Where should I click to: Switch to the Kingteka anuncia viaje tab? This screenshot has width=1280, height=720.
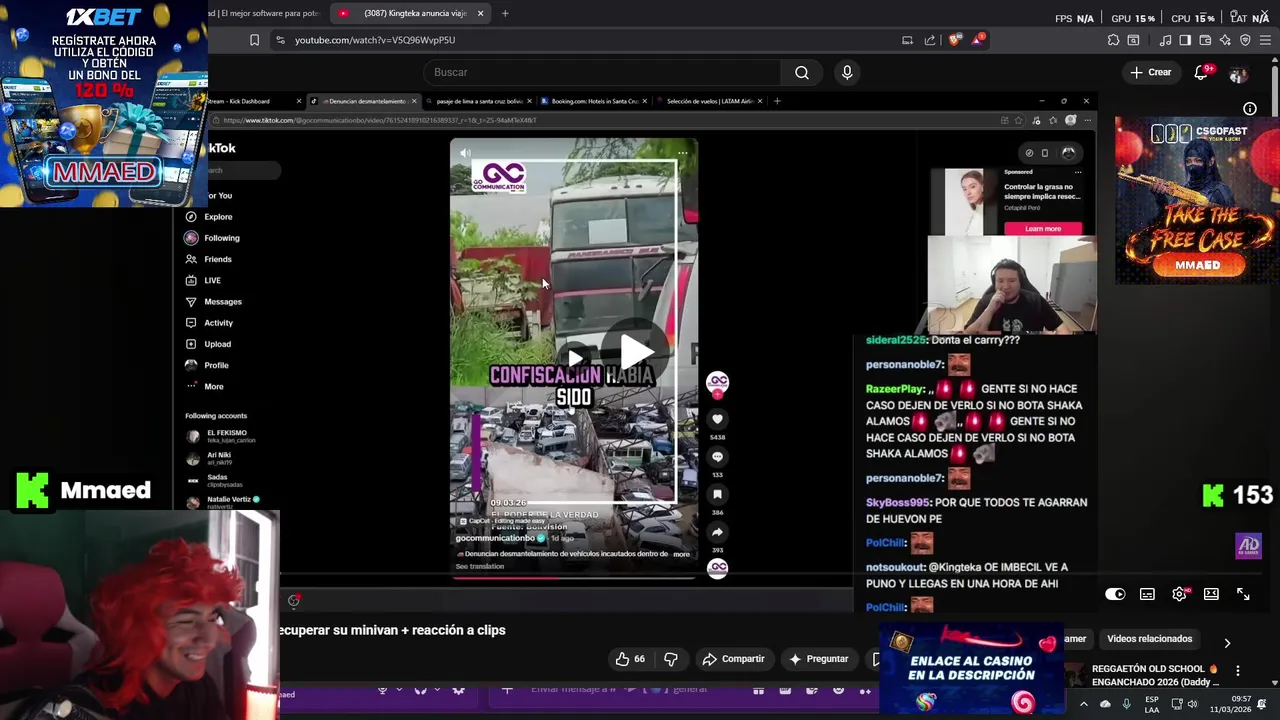coord(410,14)
